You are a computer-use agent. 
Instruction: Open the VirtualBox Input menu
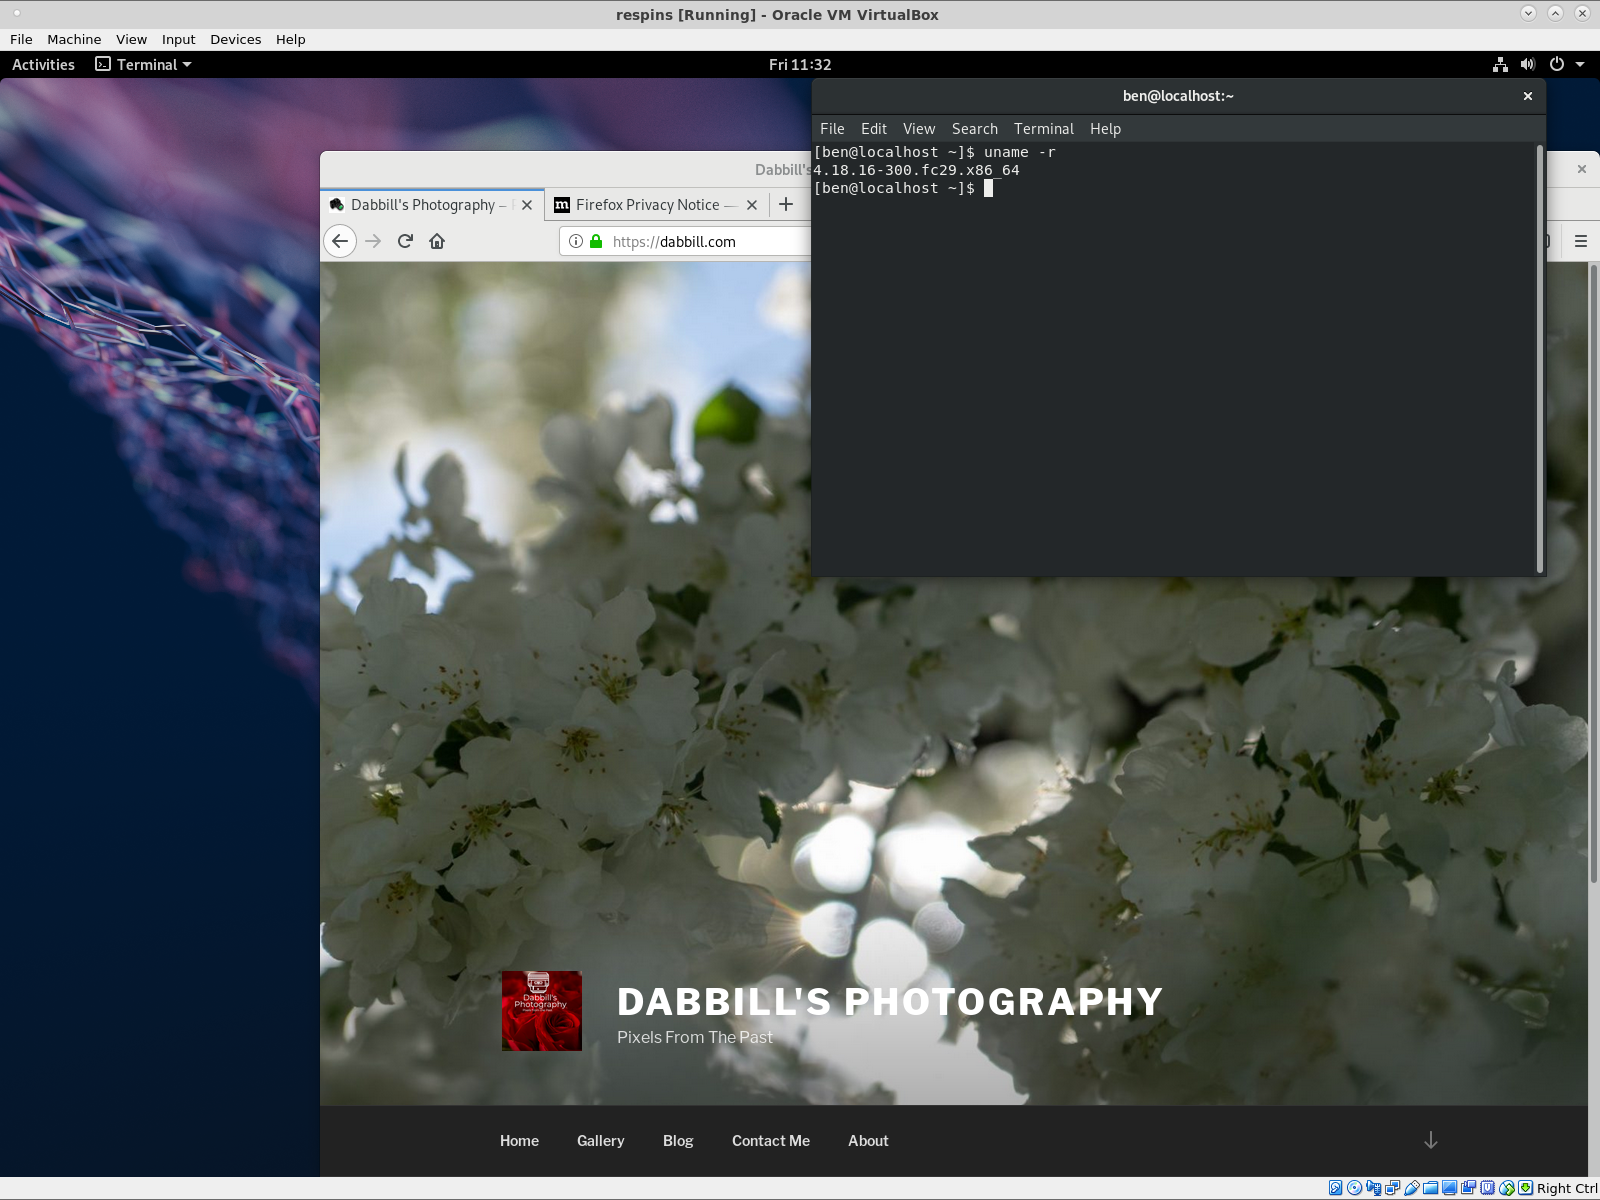tap(178, 39)
